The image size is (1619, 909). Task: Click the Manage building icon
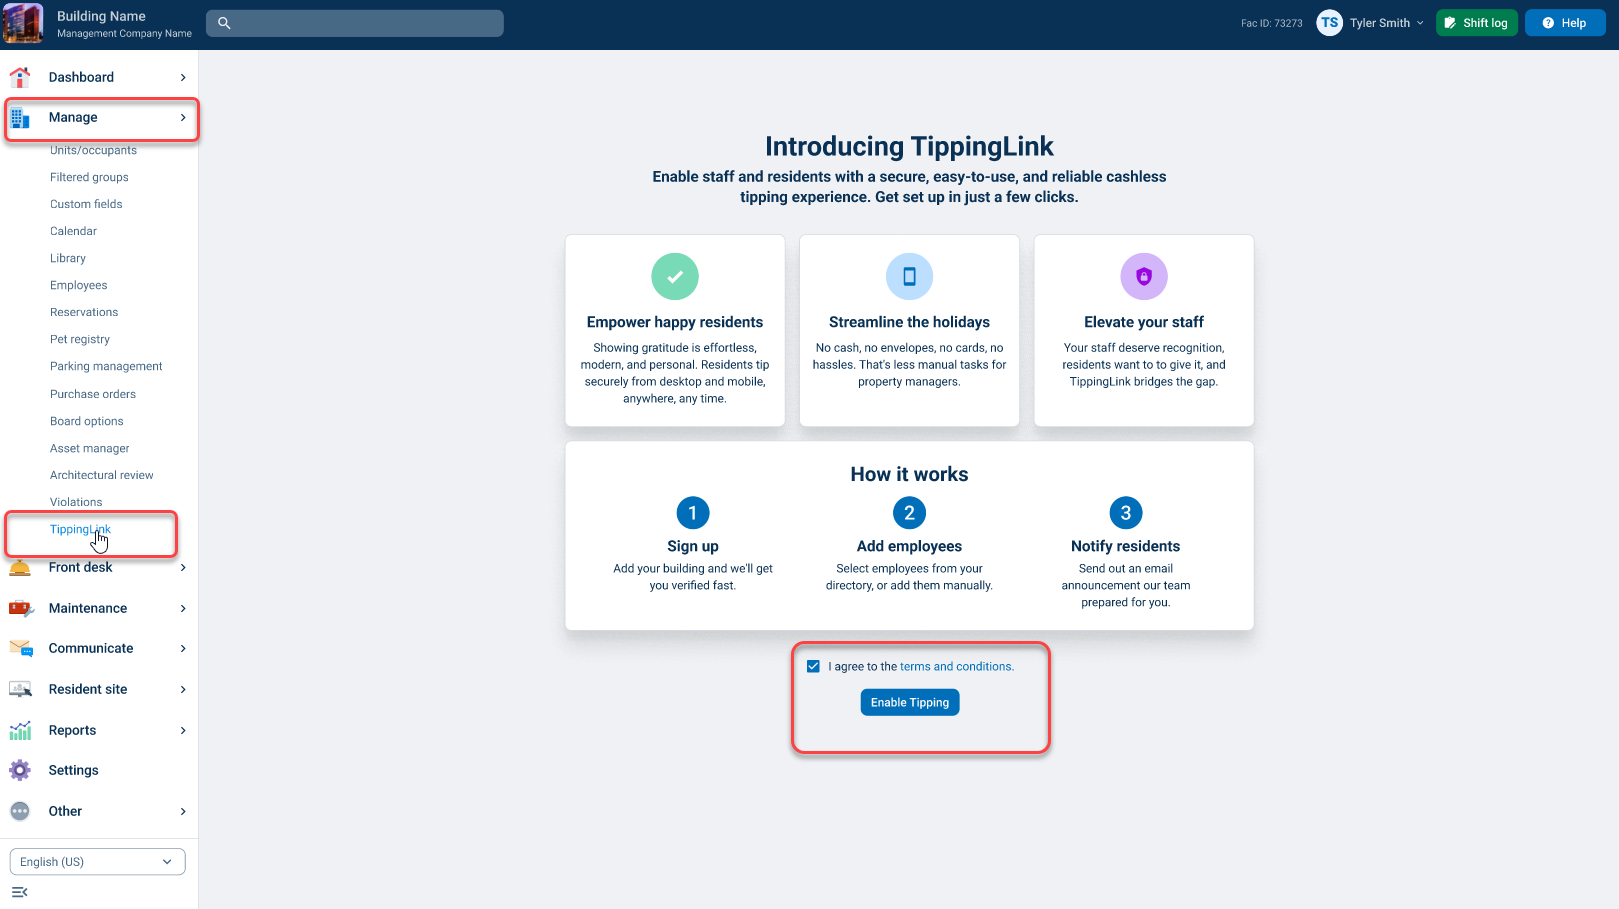pos(20,118)
